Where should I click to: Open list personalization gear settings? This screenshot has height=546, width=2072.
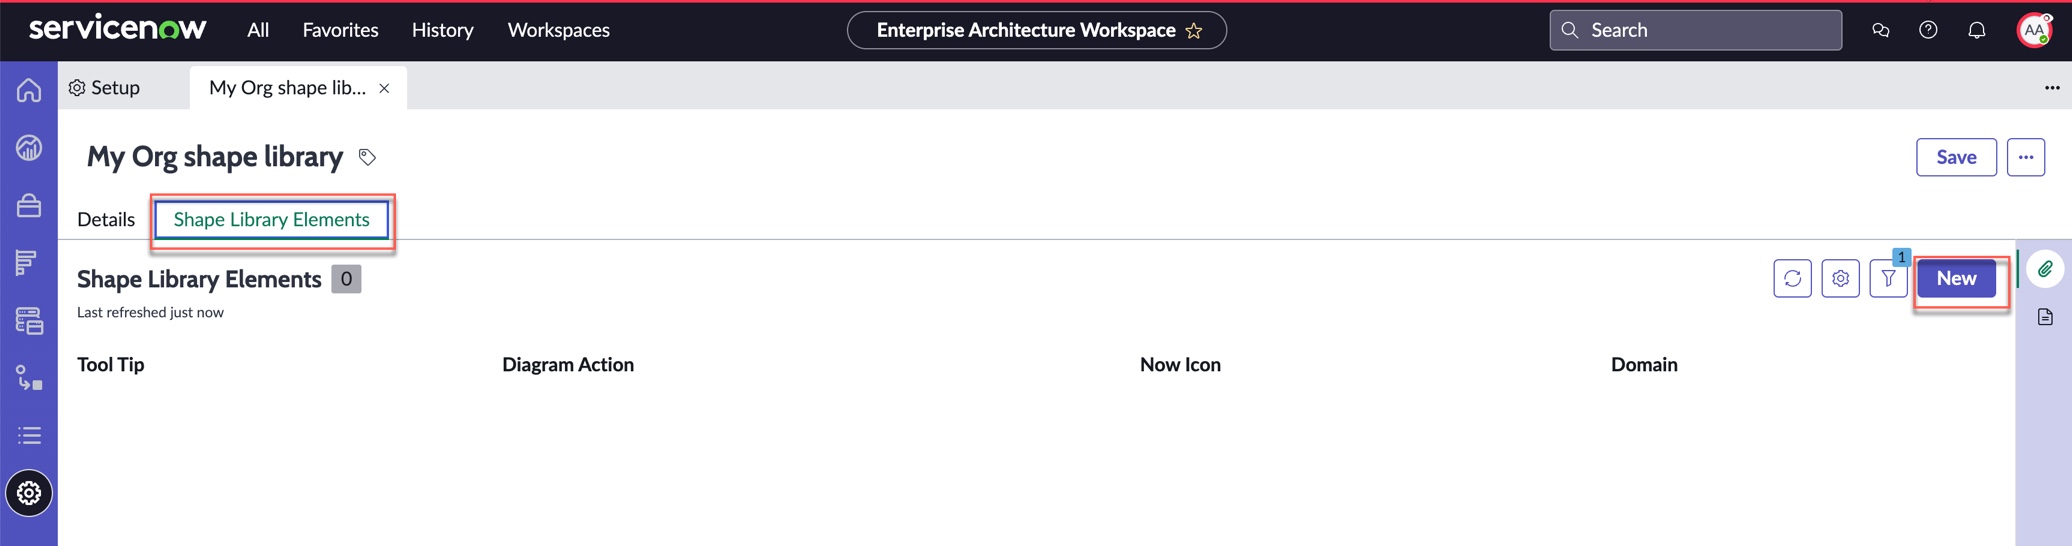pos(1840,278)
